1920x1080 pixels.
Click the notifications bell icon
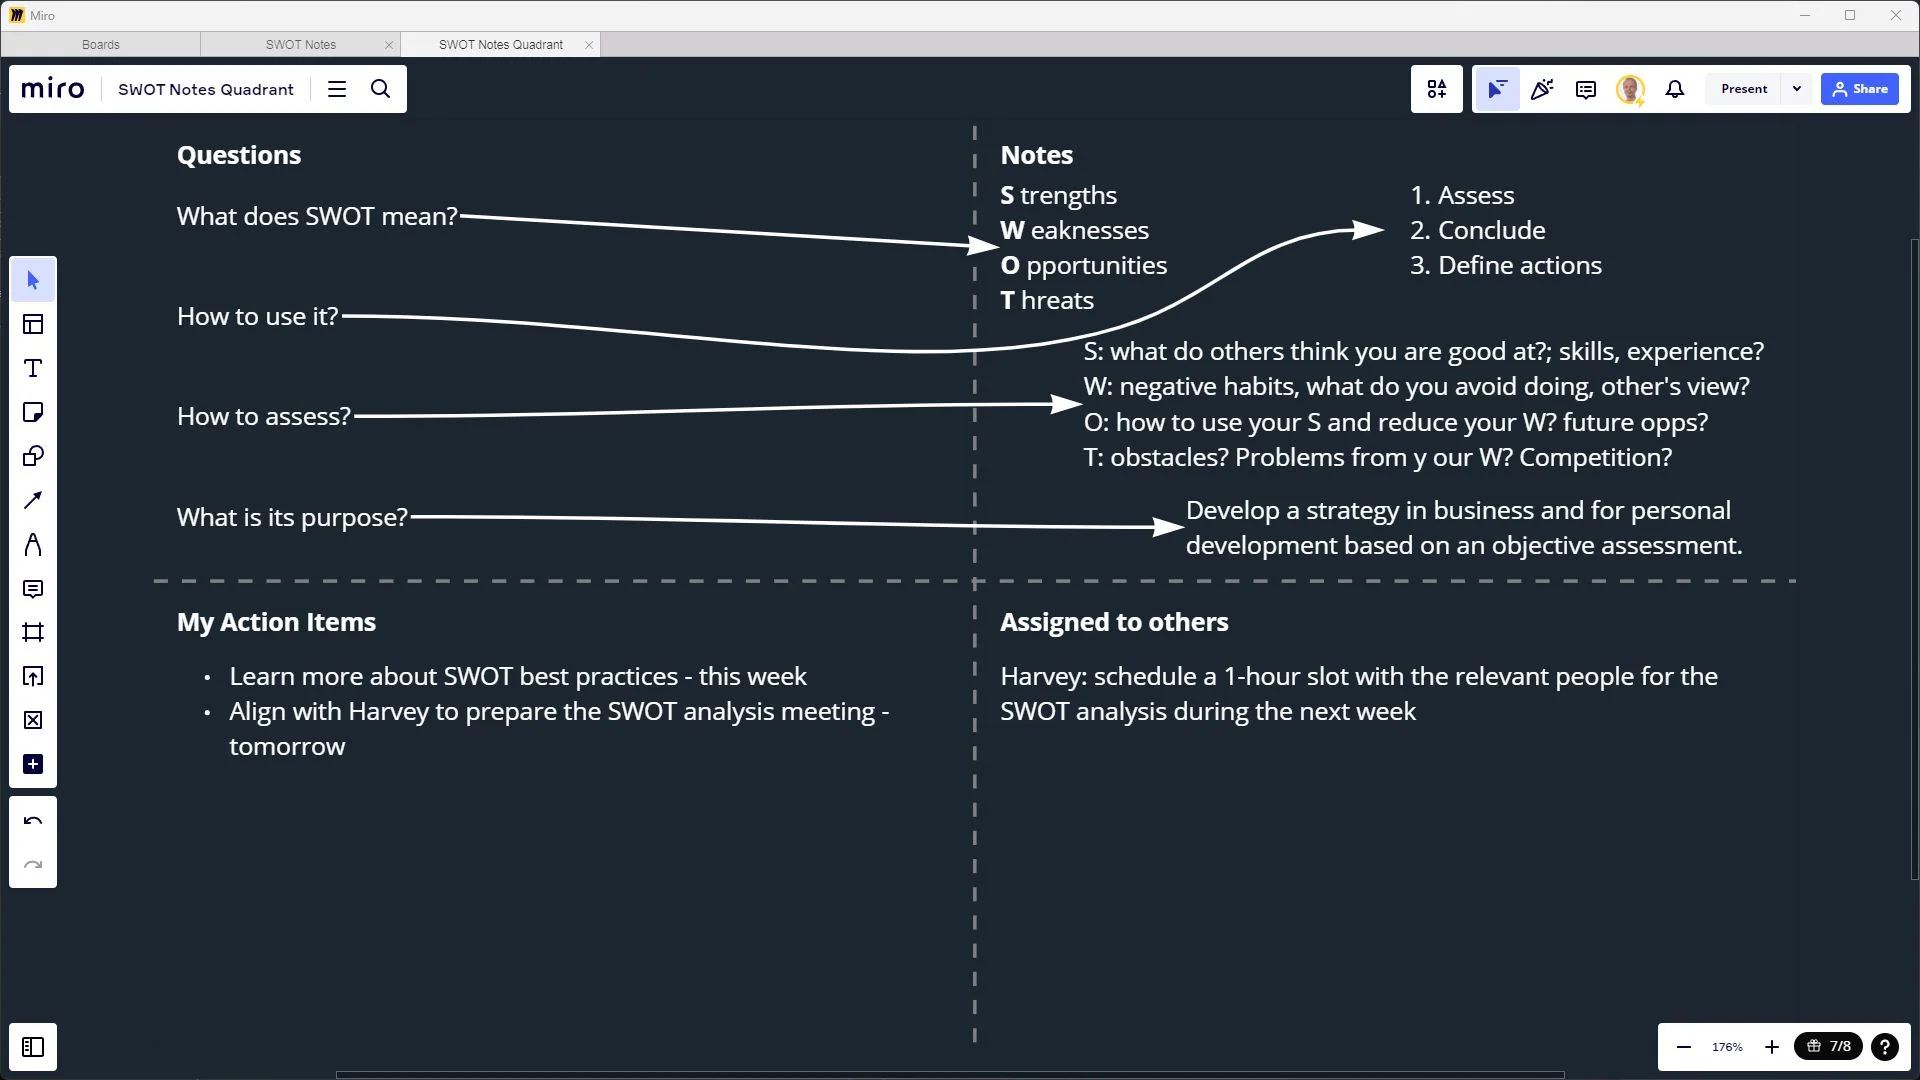point(1675,89)
